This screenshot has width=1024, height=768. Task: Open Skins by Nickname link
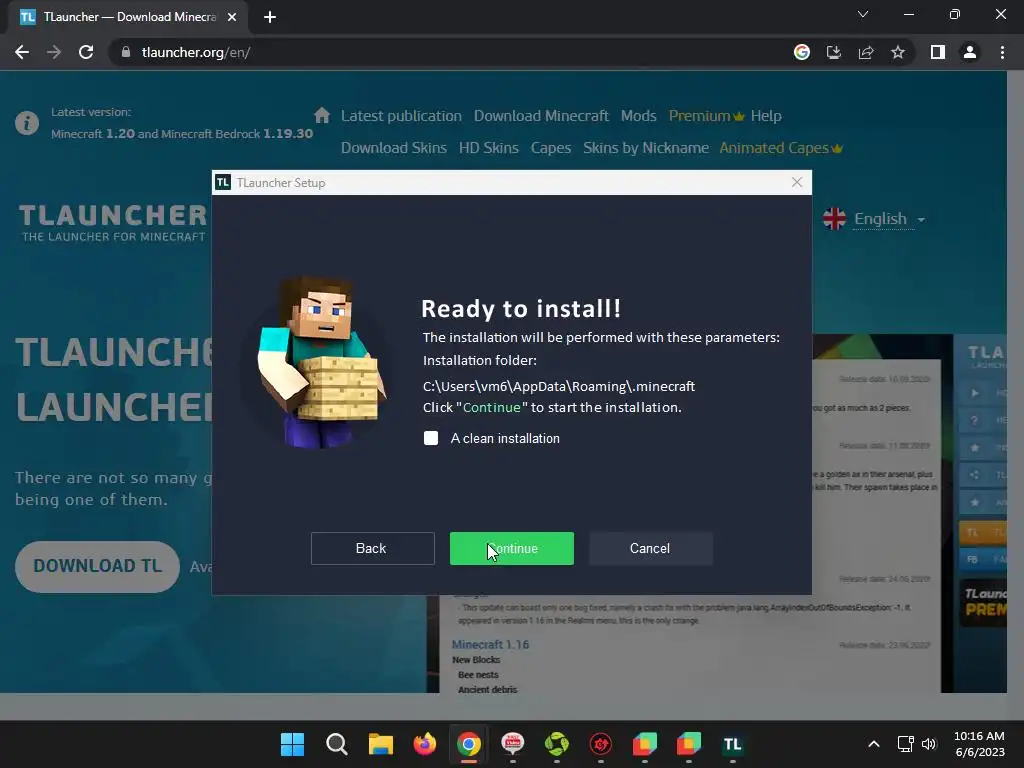pos(646,148)
